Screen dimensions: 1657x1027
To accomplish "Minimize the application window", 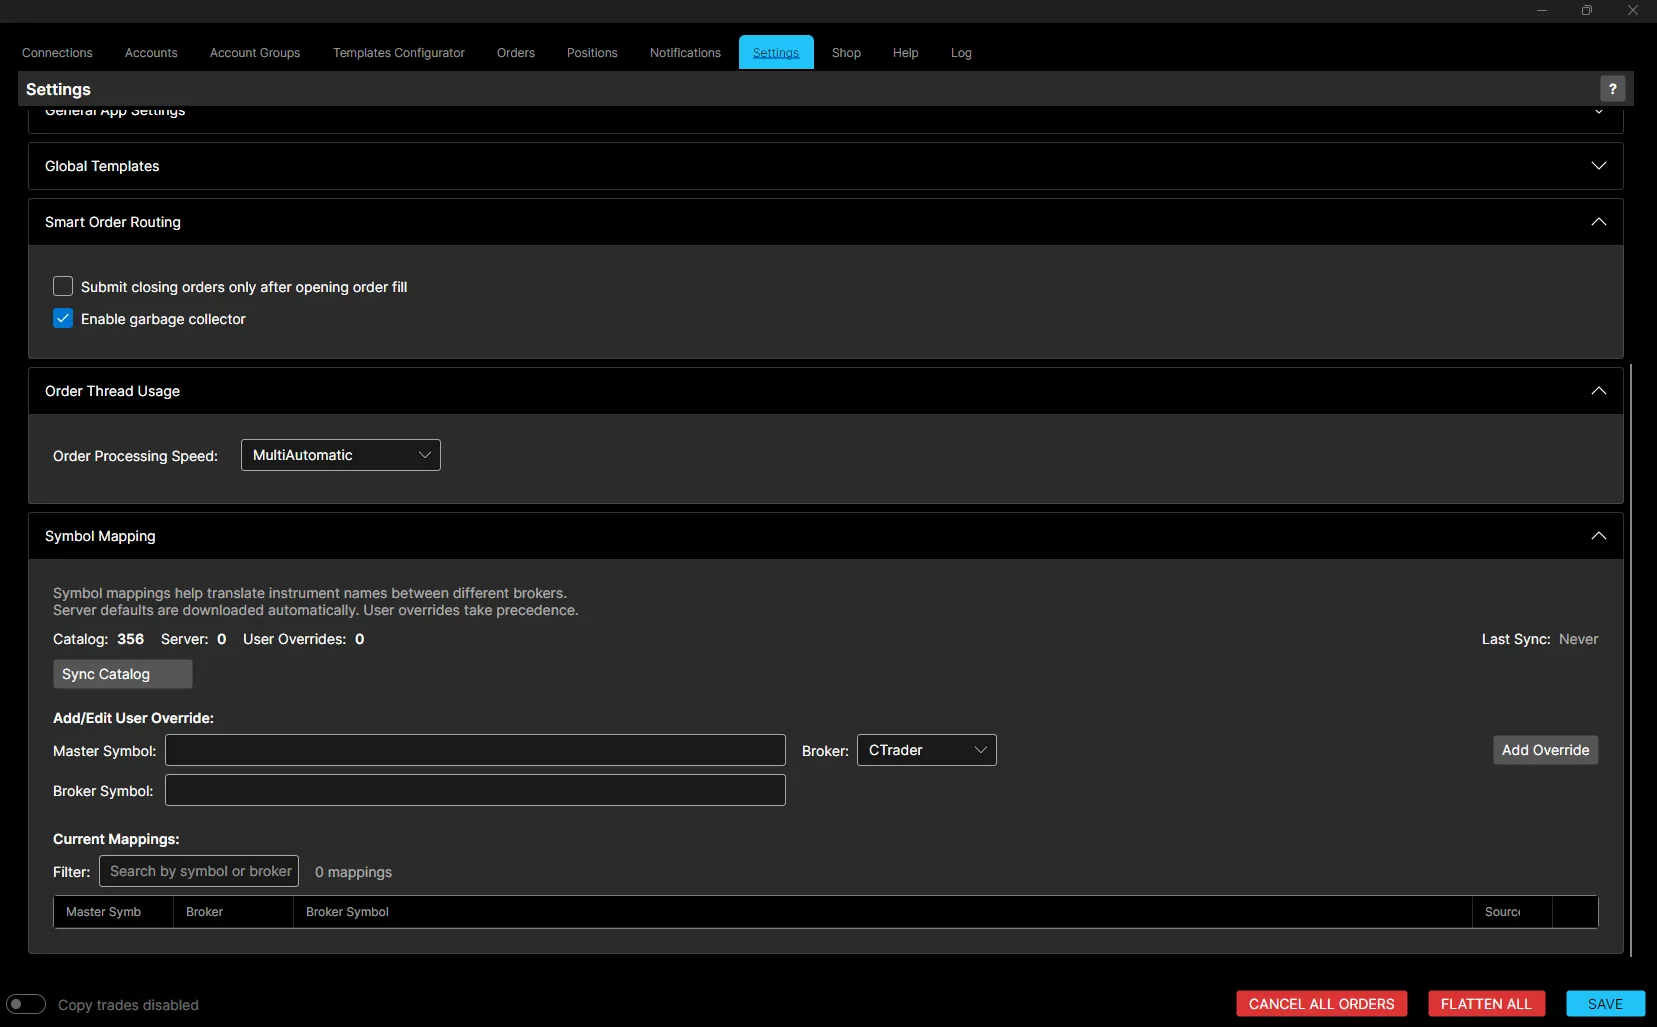I will [1542, 10].
